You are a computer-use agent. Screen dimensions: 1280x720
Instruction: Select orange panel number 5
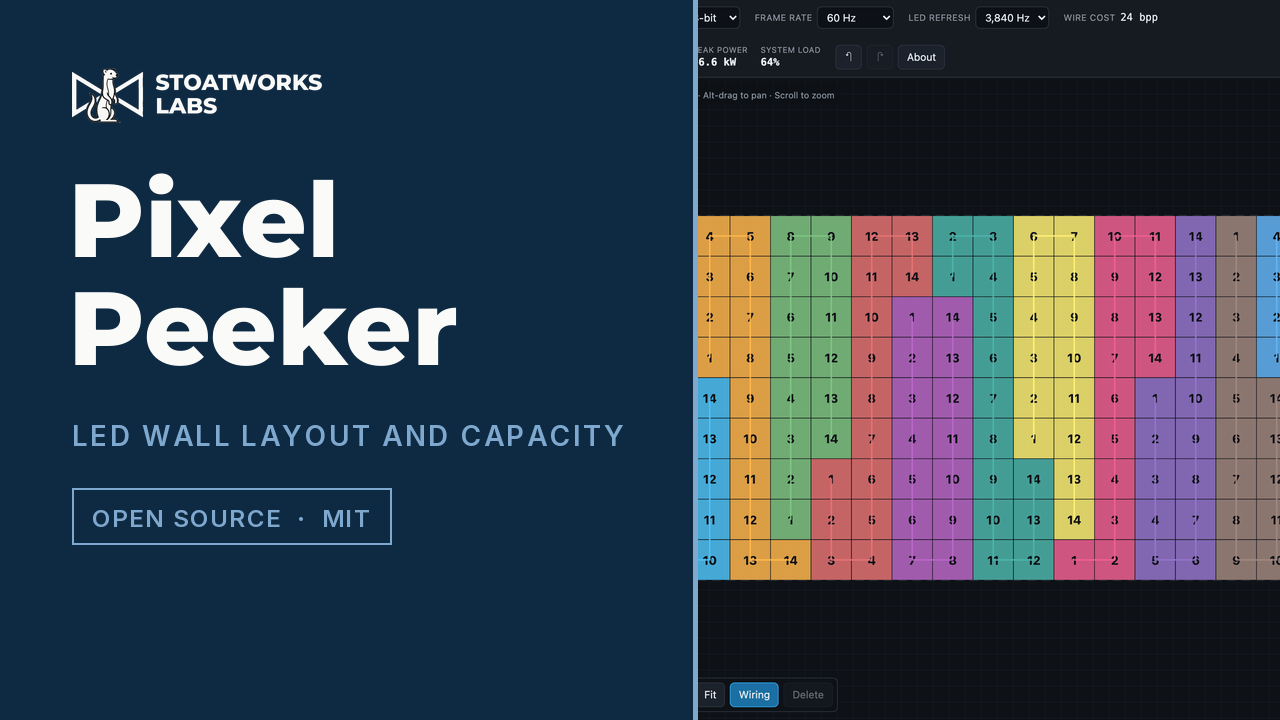tap(750, 237)
